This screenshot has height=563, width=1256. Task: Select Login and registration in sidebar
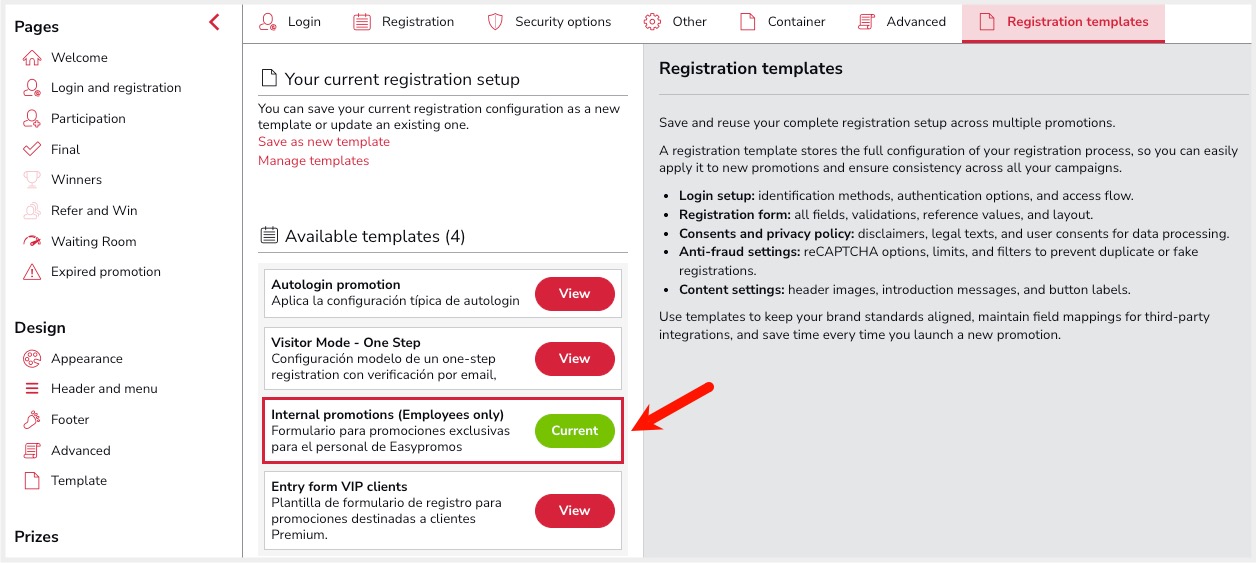click(x=116, y=88)
